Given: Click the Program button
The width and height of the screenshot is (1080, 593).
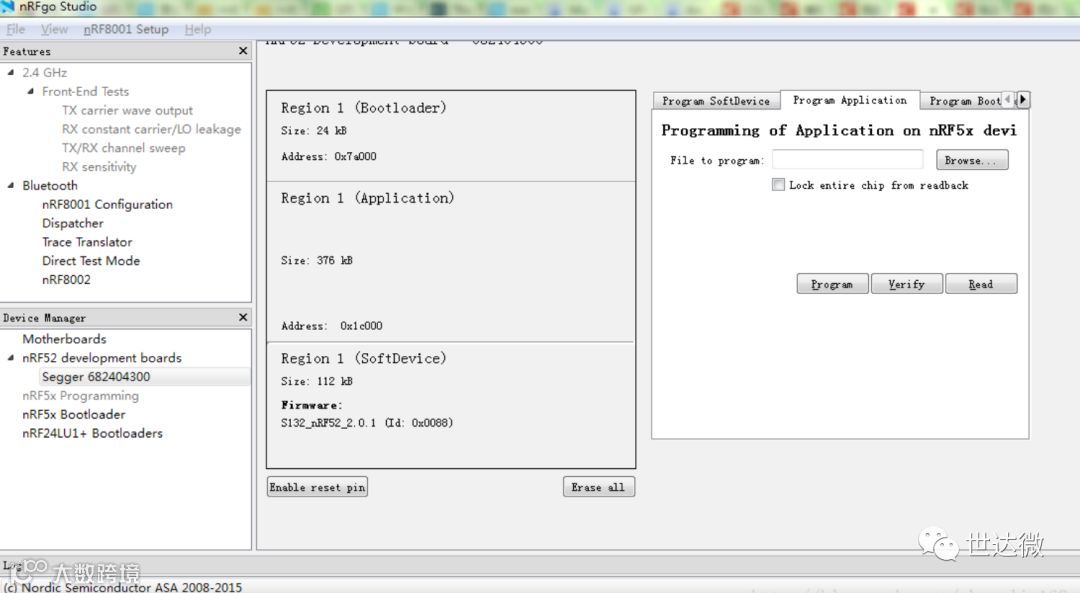Looking at the screenshot, I should pyautogui.click(x=832, y=284).
